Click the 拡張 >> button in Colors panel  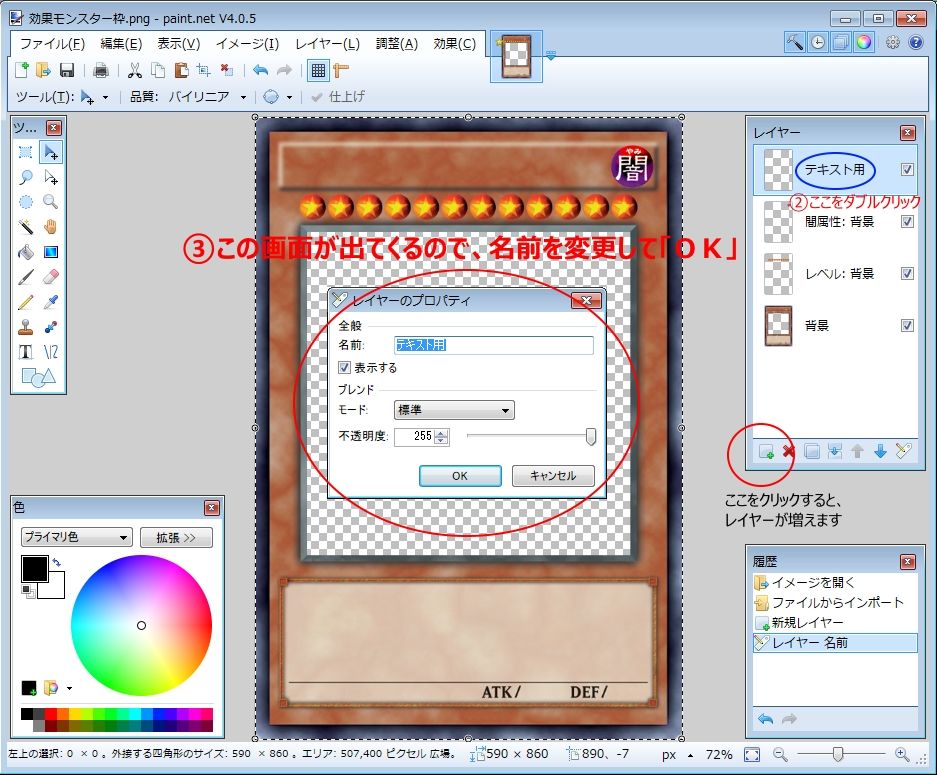pyautogui.click(x=176, y=538)
